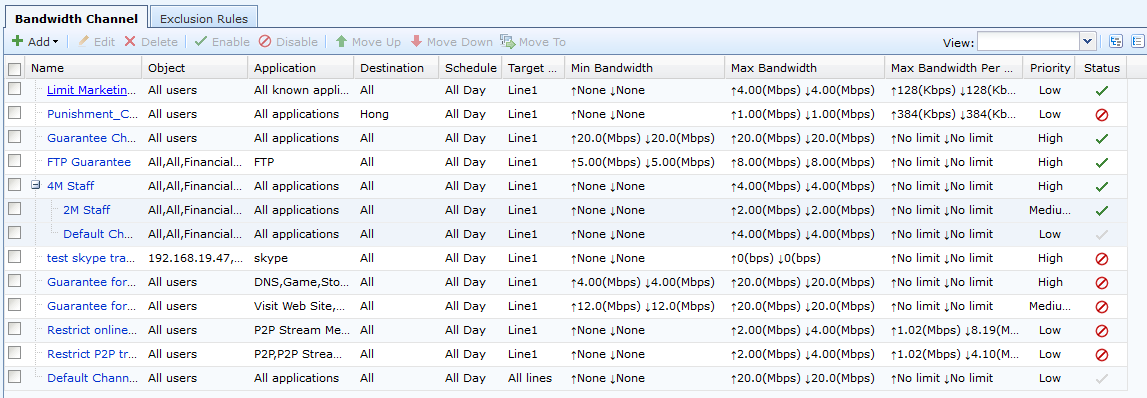
Task: Open the Restrict P2P tr... channel link
Action: coord(91,354)
